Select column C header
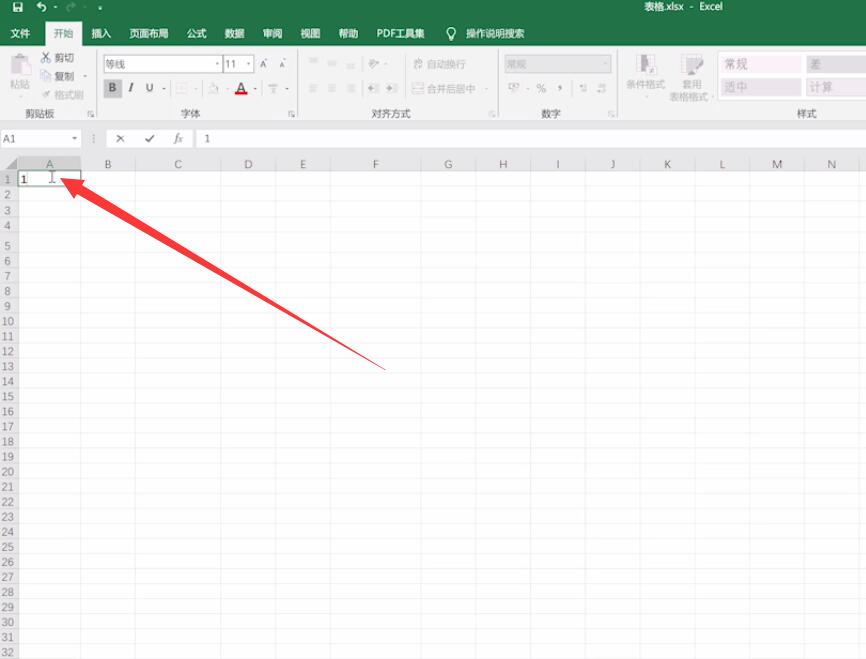 tap(178, 164)
